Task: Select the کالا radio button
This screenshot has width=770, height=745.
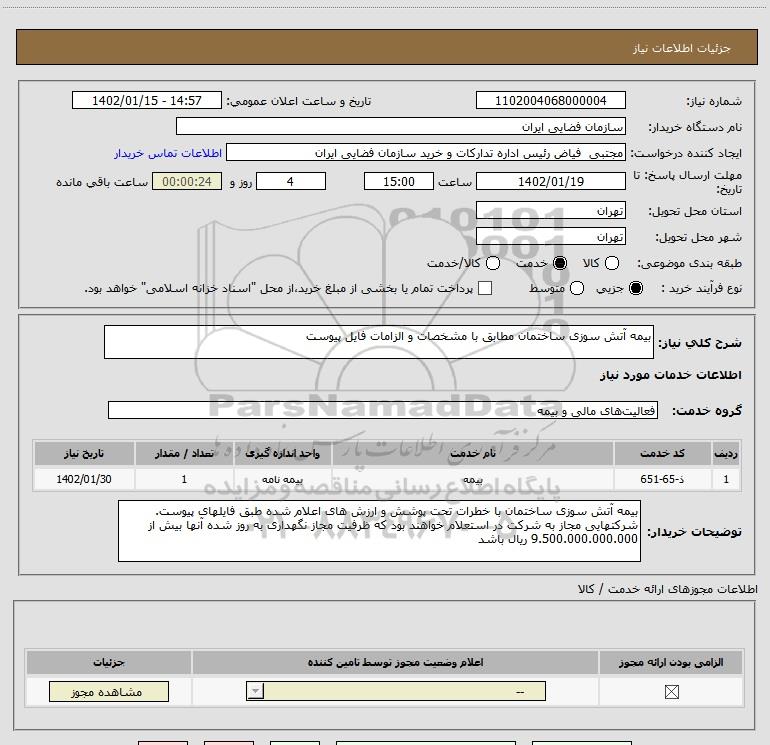Action: coord(611,263)
